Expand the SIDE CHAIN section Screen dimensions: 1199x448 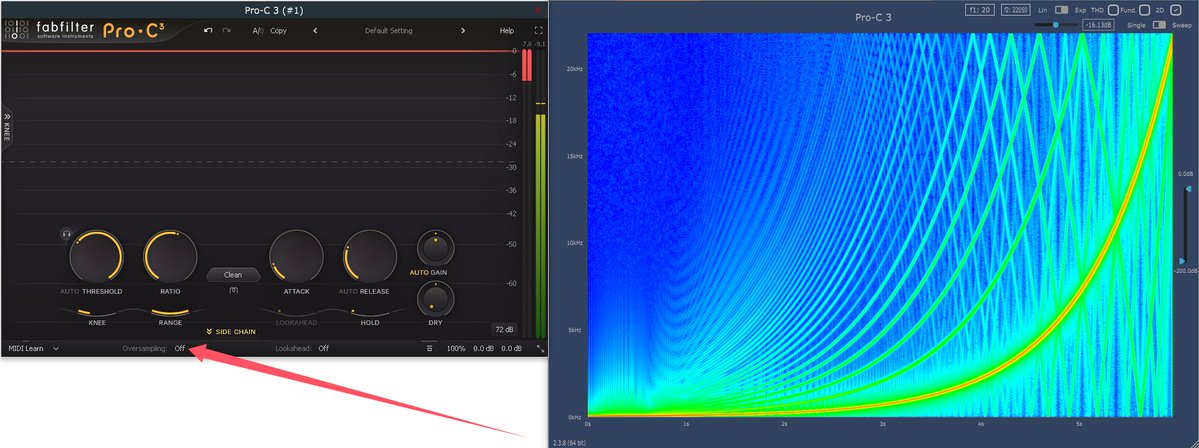pyautogui.click(x=230, y=332)
